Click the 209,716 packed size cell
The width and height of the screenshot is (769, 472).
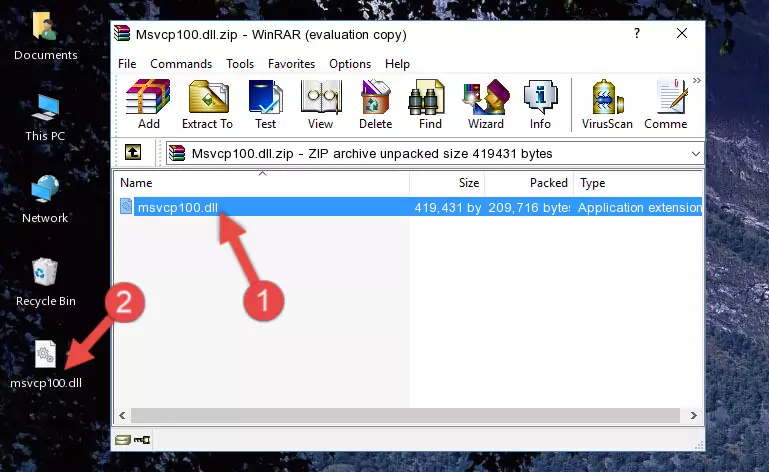coord(529,208)
